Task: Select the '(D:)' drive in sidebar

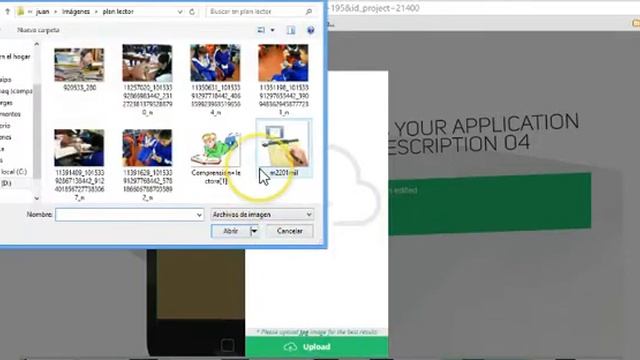Action: [x=6, y=183]
